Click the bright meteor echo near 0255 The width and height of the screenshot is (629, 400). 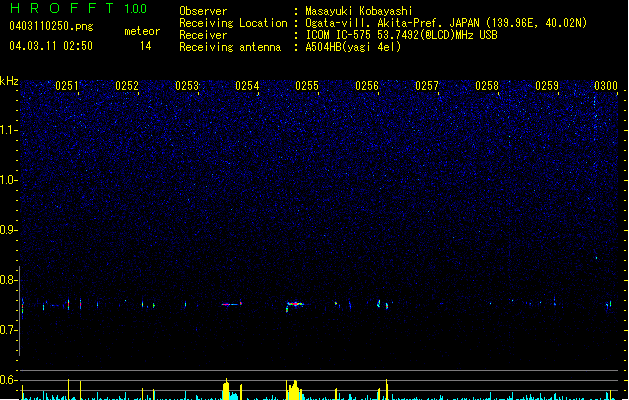pyautogui.click(x=295, y=305)
